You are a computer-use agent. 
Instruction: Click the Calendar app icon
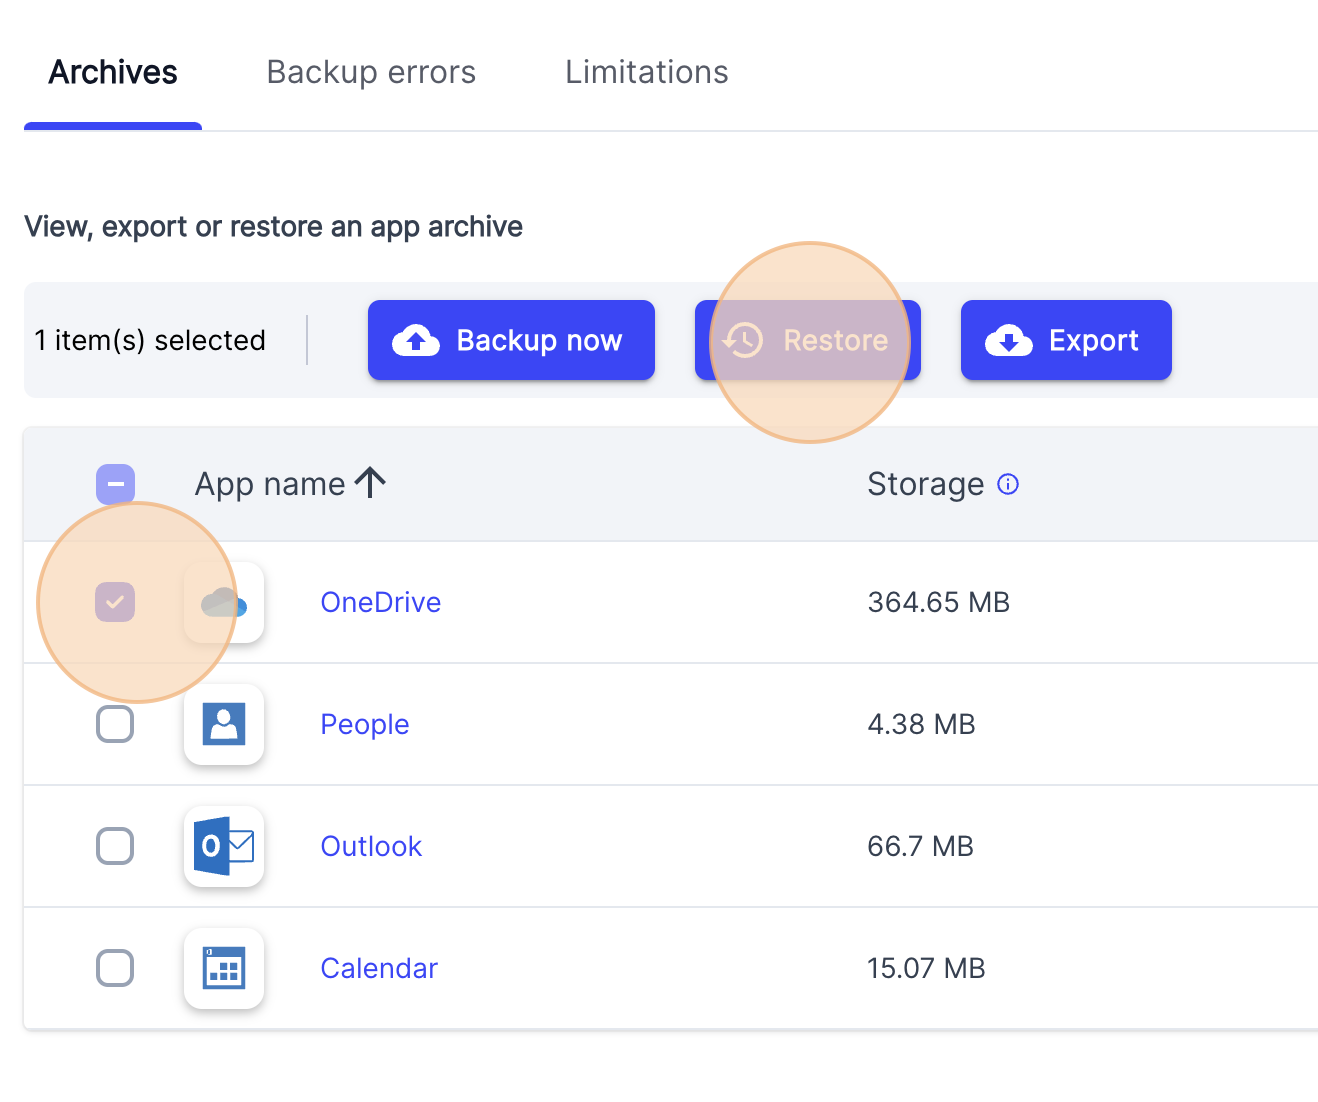[224, 968]
